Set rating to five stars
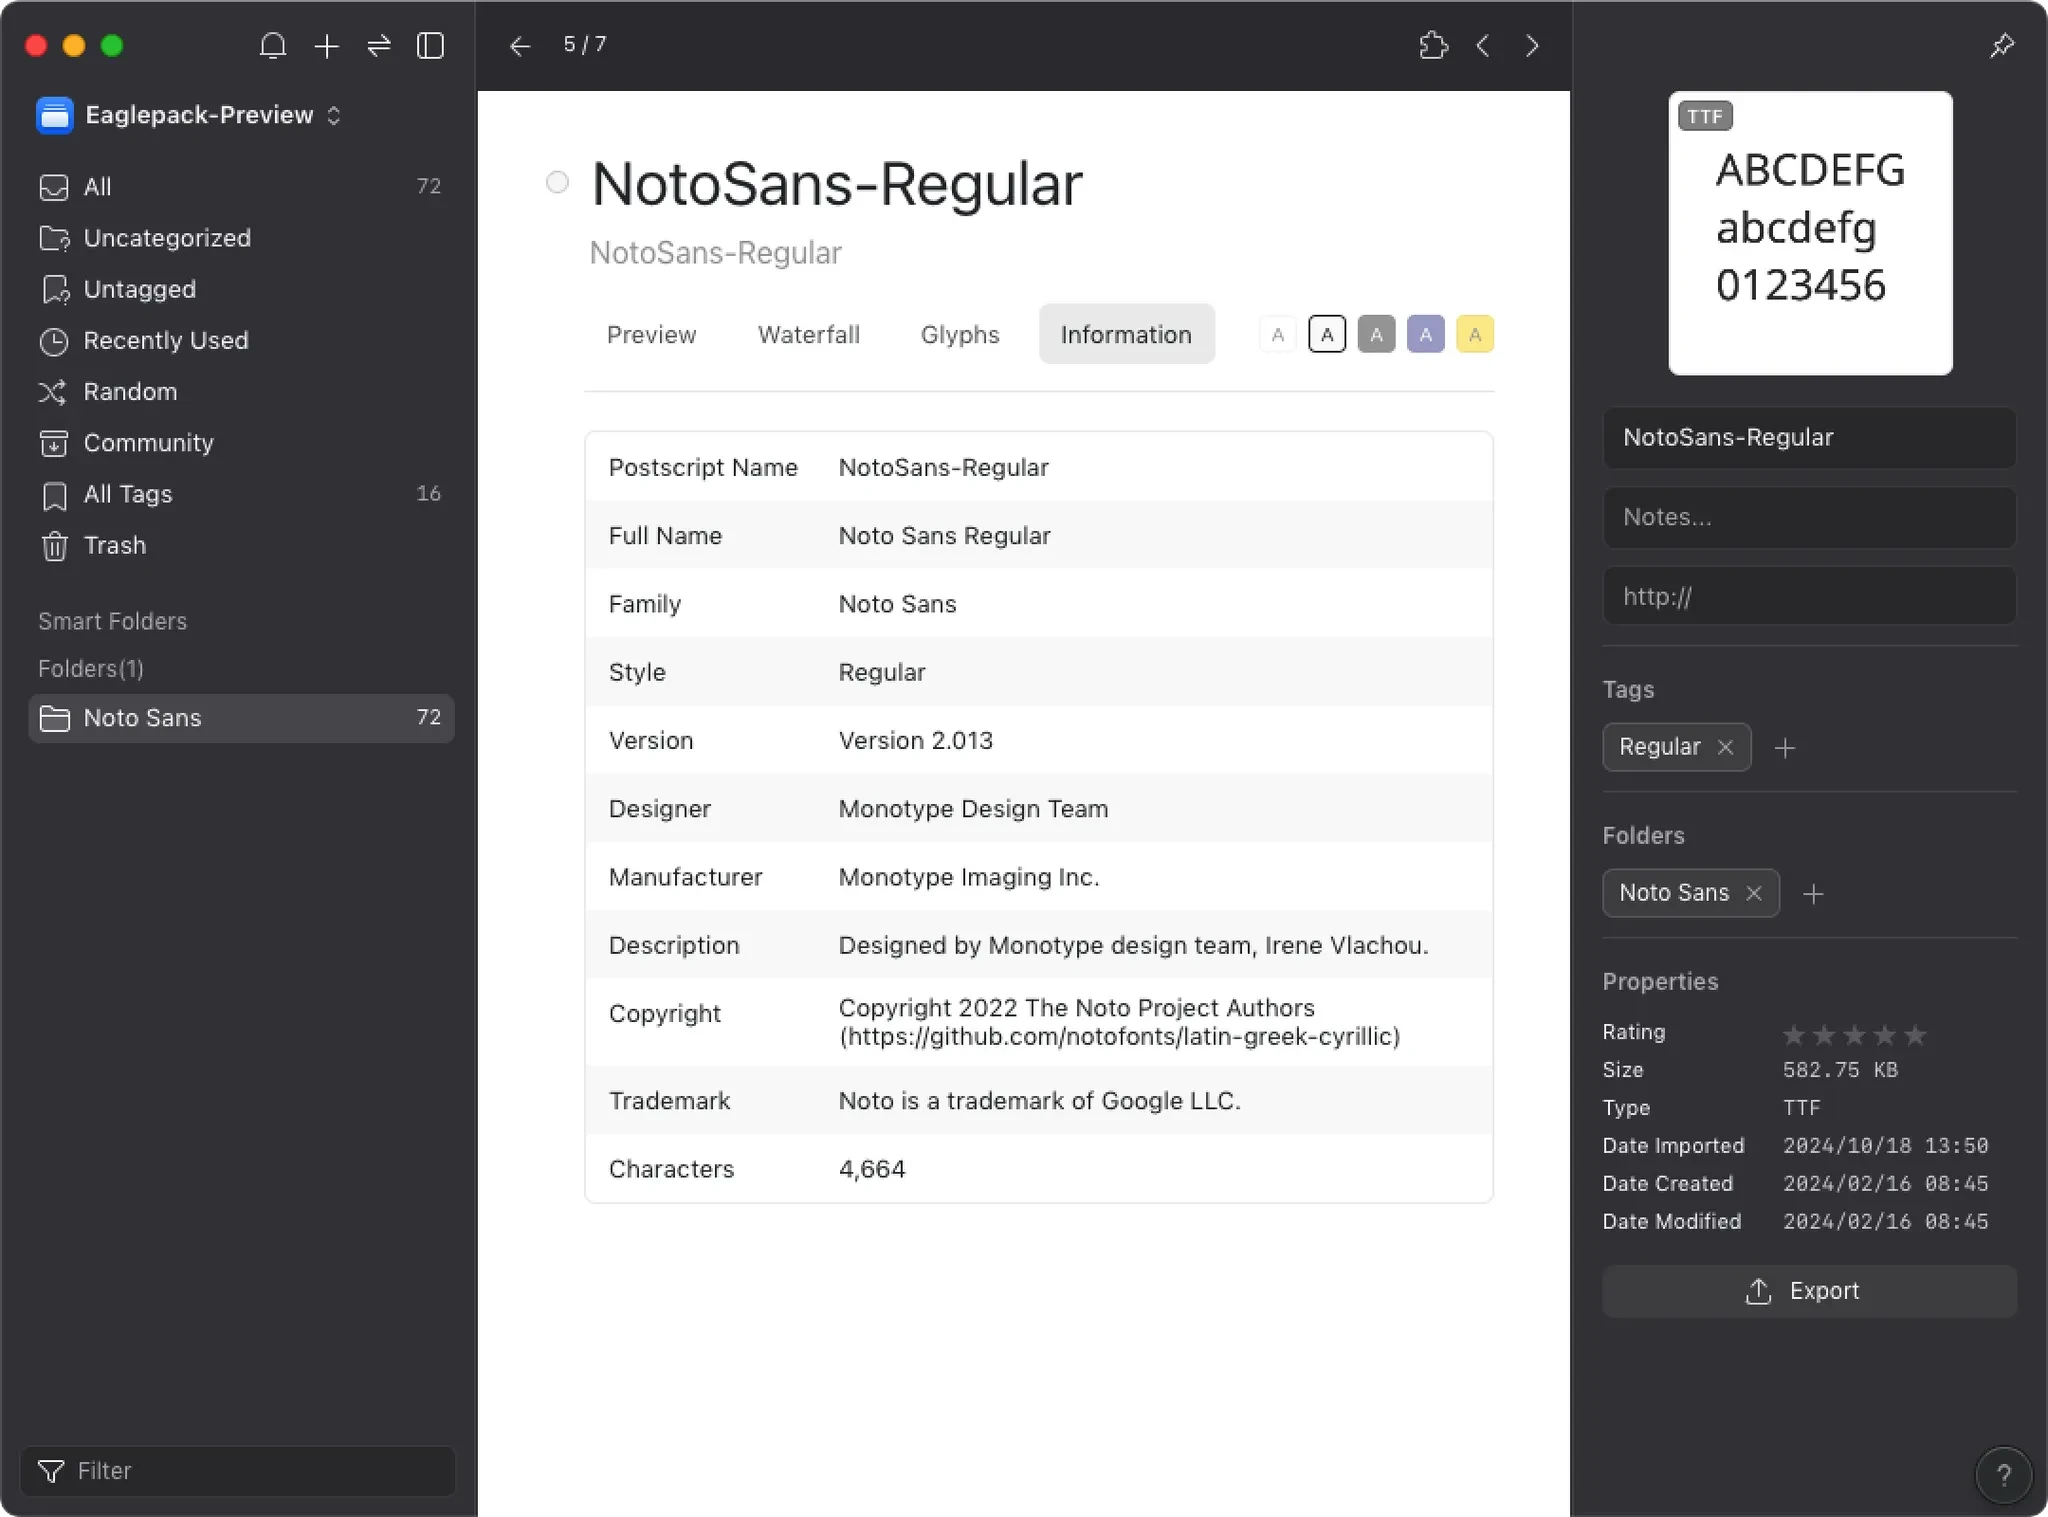 click(1915, 1035)
